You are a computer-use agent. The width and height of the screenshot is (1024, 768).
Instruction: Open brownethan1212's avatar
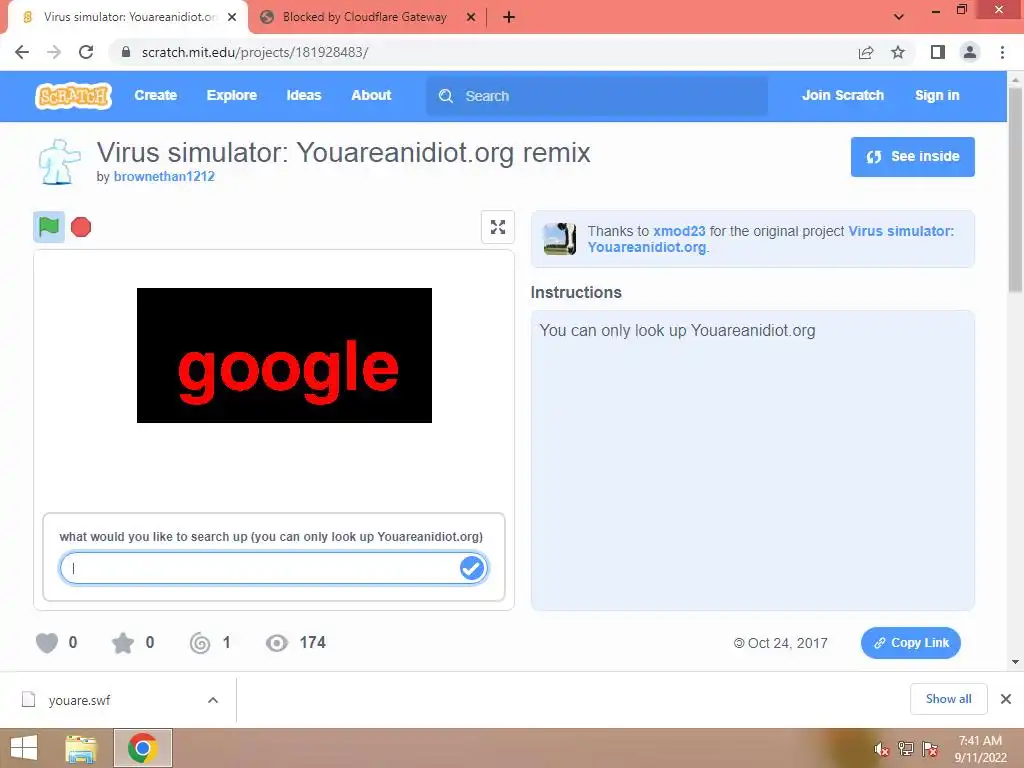click(x=59, y=161)
